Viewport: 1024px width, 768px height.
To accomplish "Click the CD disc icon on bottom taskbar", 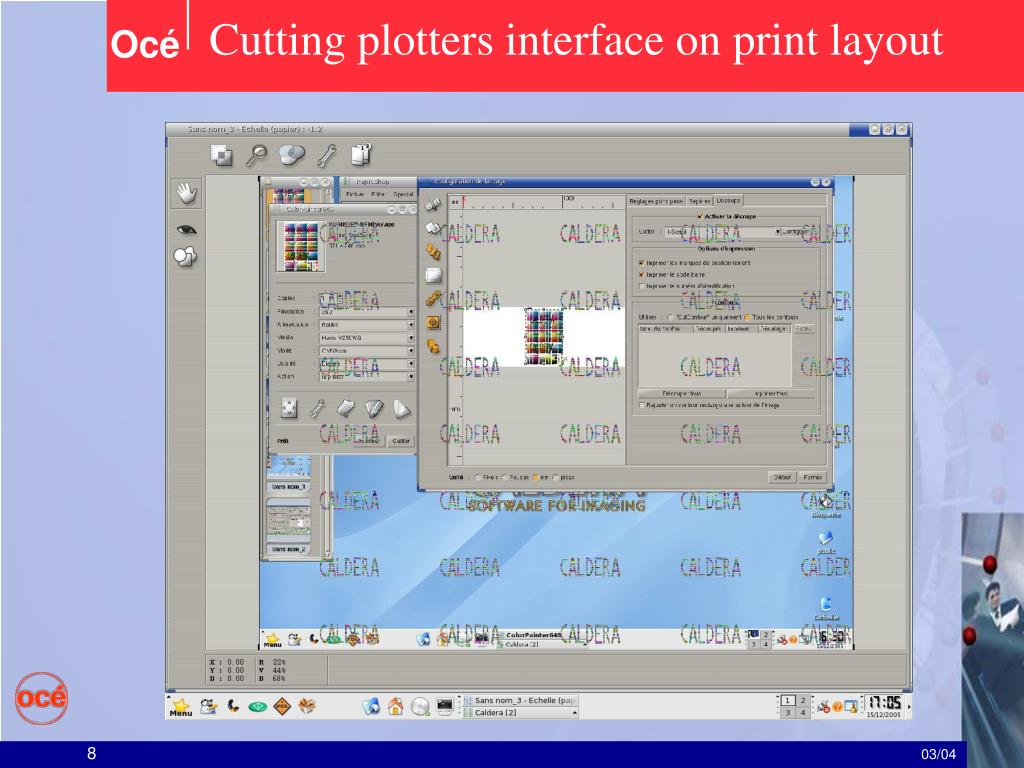I will point(421,707).
